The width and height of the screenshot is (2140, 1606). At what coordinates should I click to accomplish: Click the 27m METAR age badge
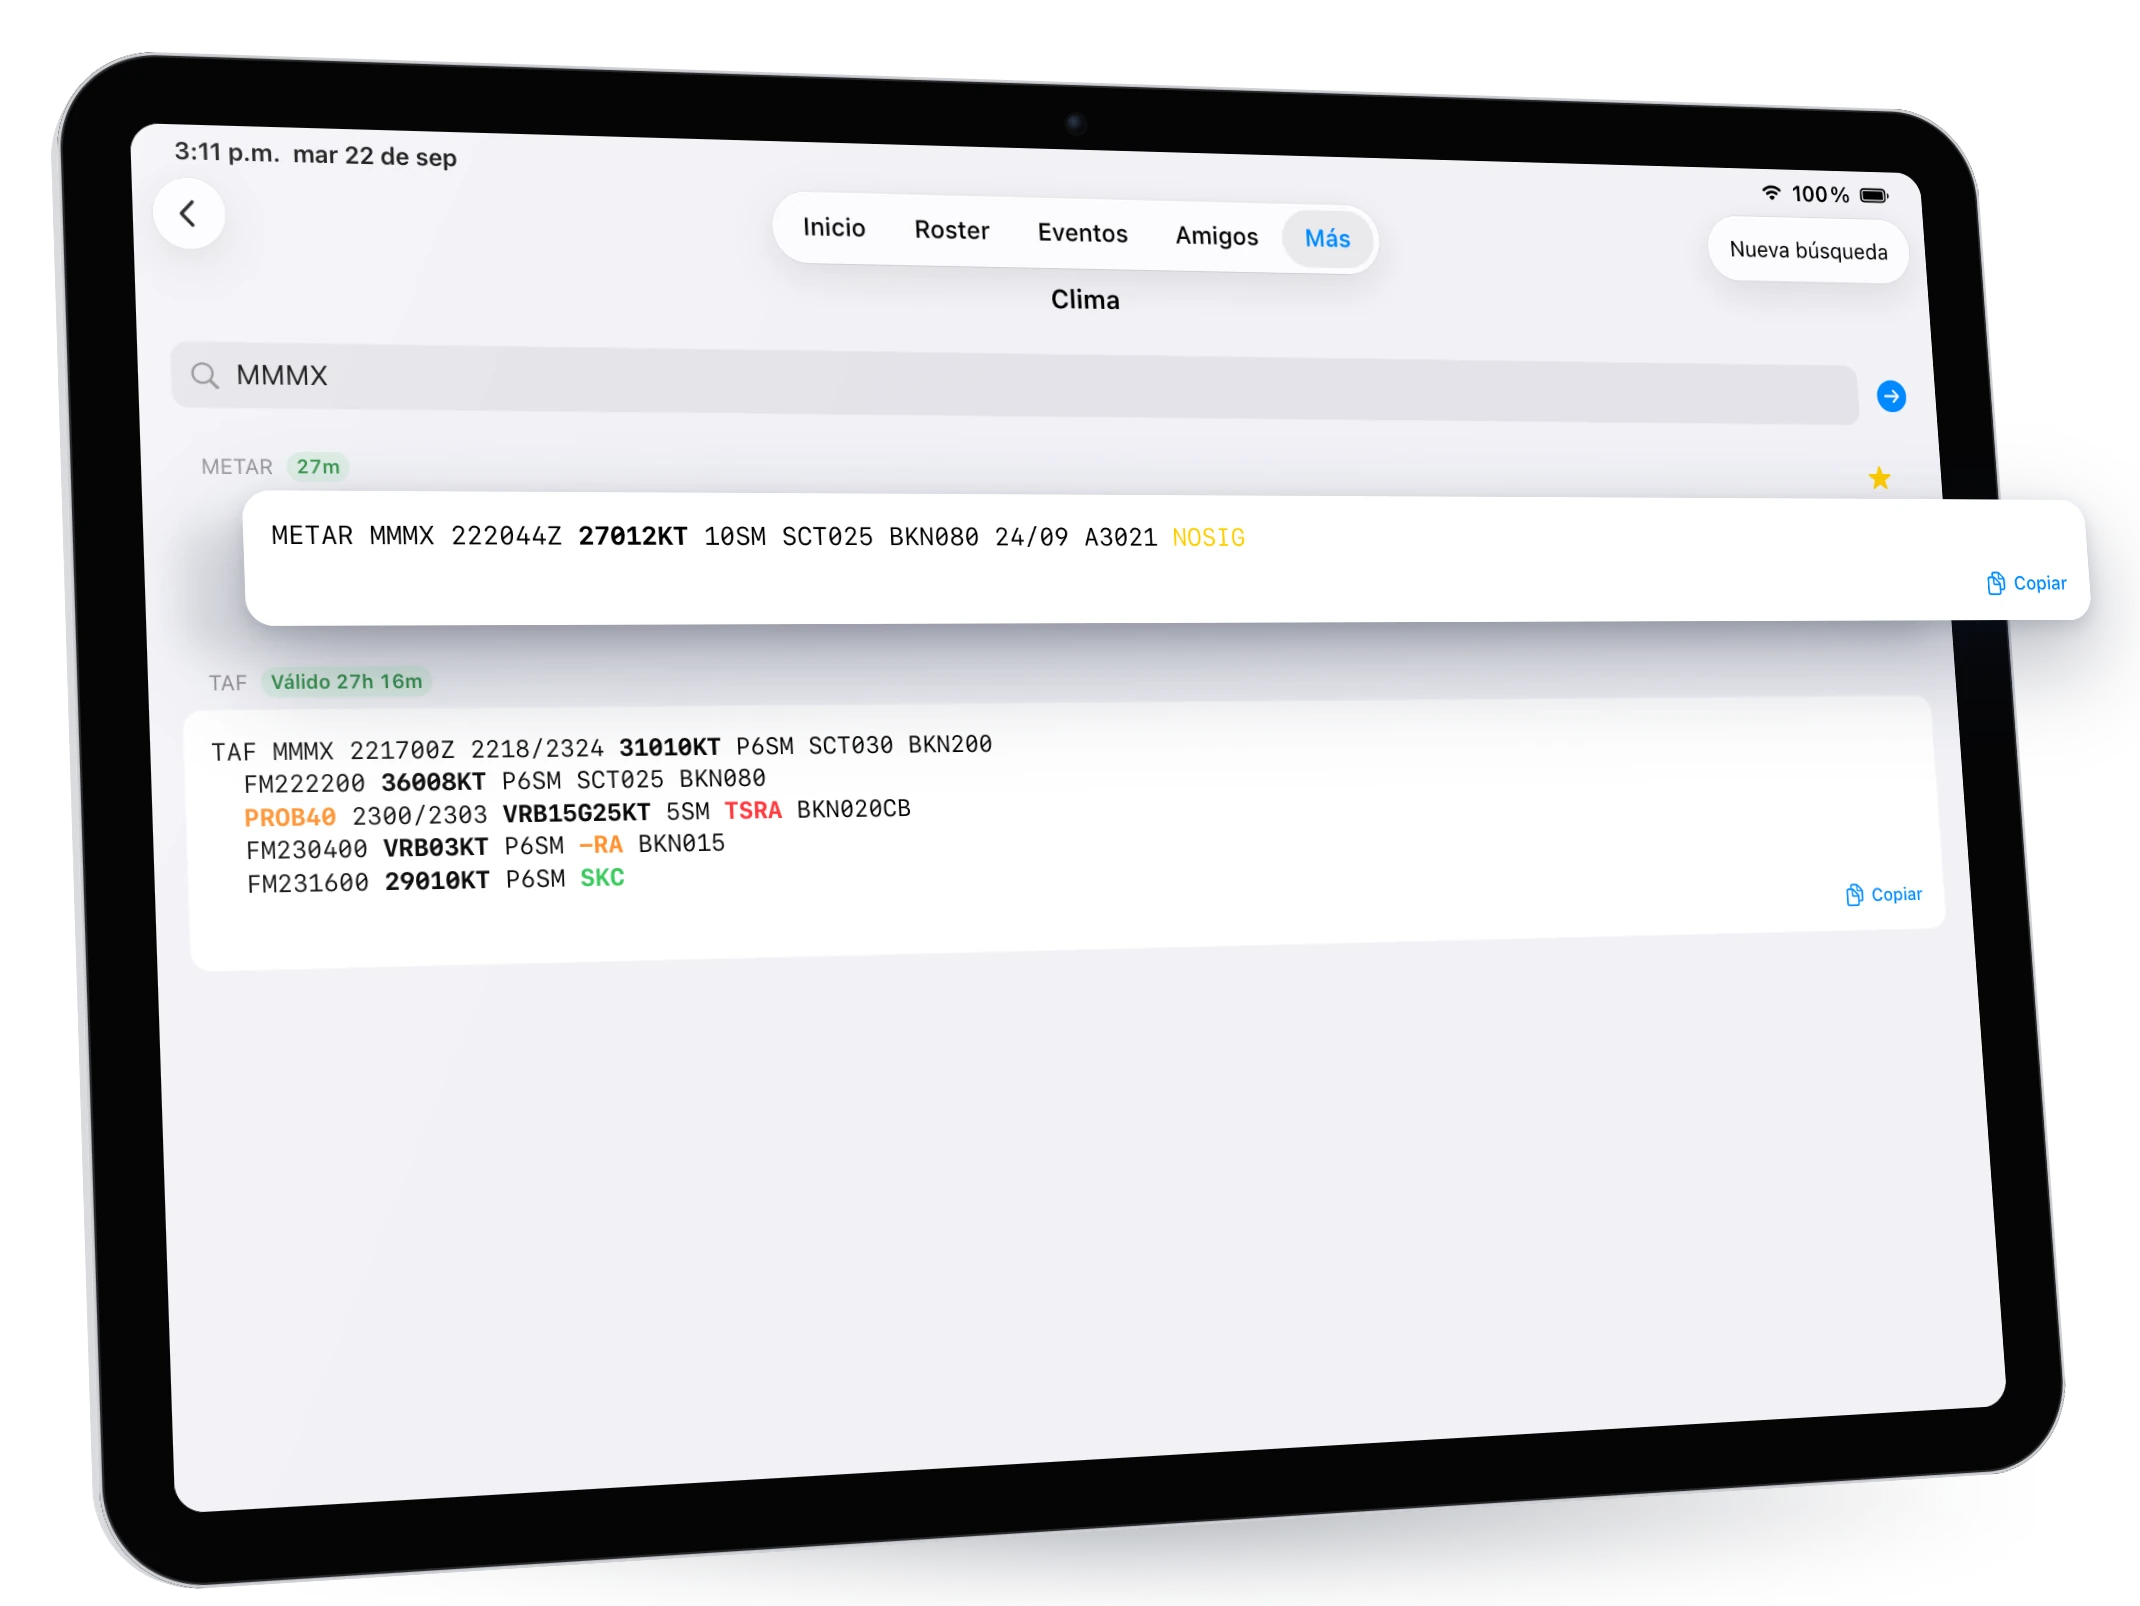[x=318, y=467]
